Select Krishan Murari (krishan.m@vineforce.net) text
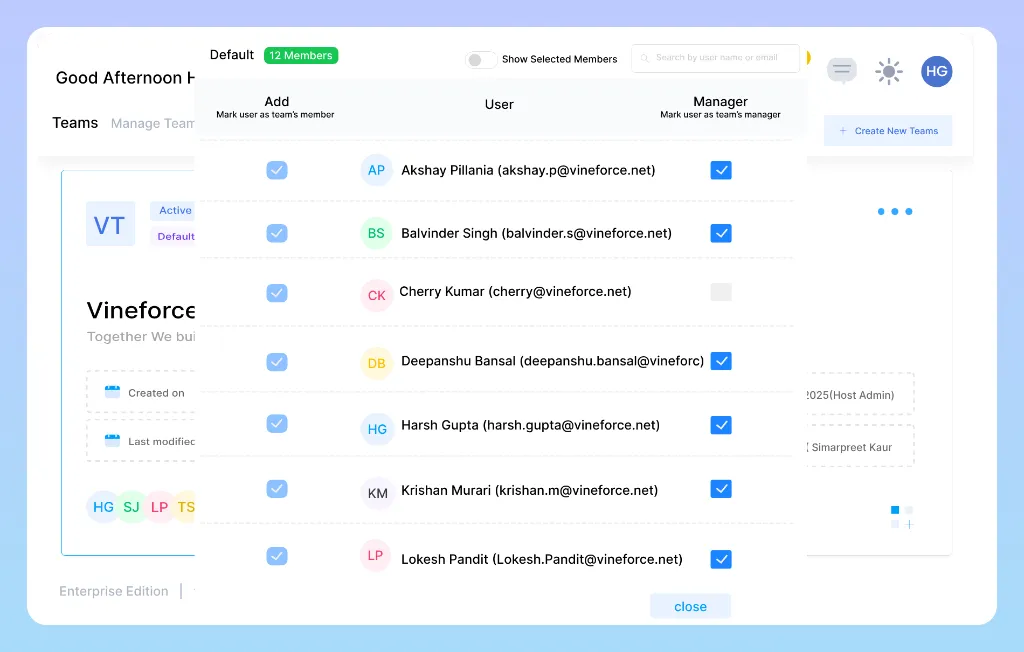This screenshot has width=1024, height=652. click(530, 491)
